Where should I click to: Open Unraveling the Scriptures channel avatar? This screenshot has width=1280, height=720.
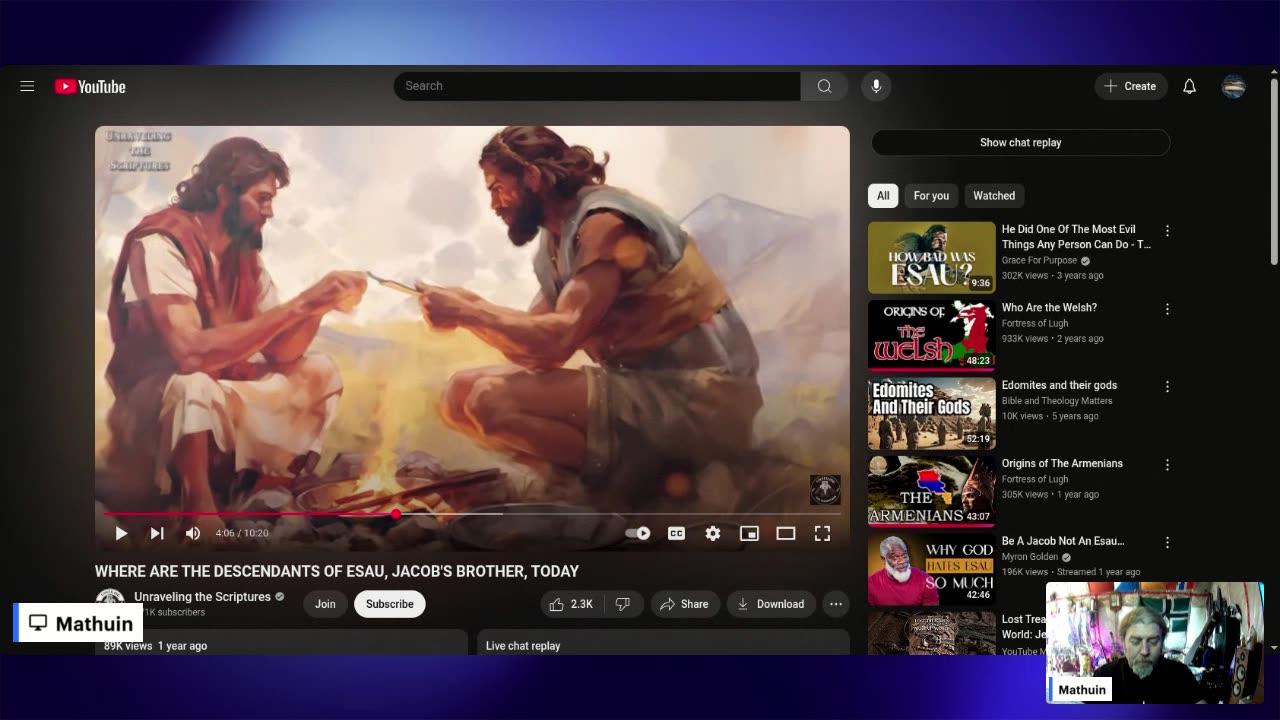click(x=109, y=603)
